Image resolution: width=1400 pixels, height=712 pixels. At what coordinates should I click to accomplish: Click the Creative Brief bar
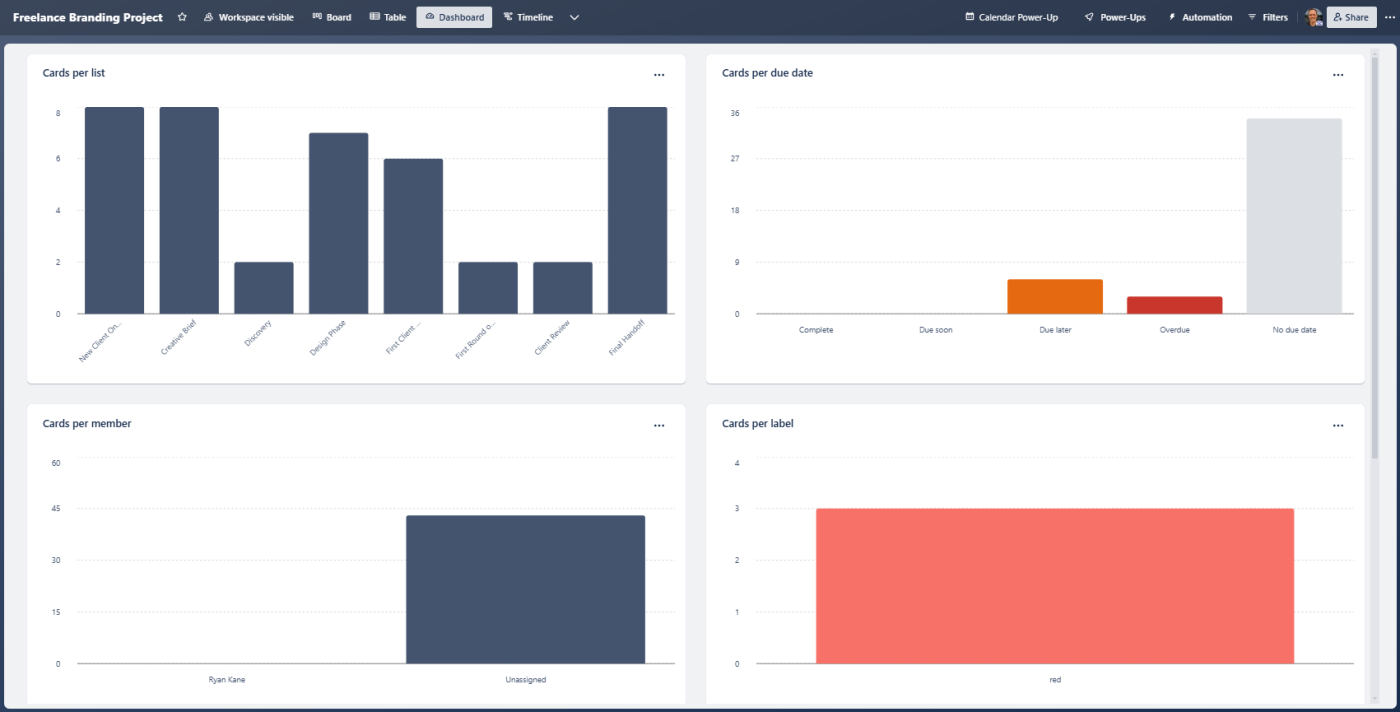point(189,210)
